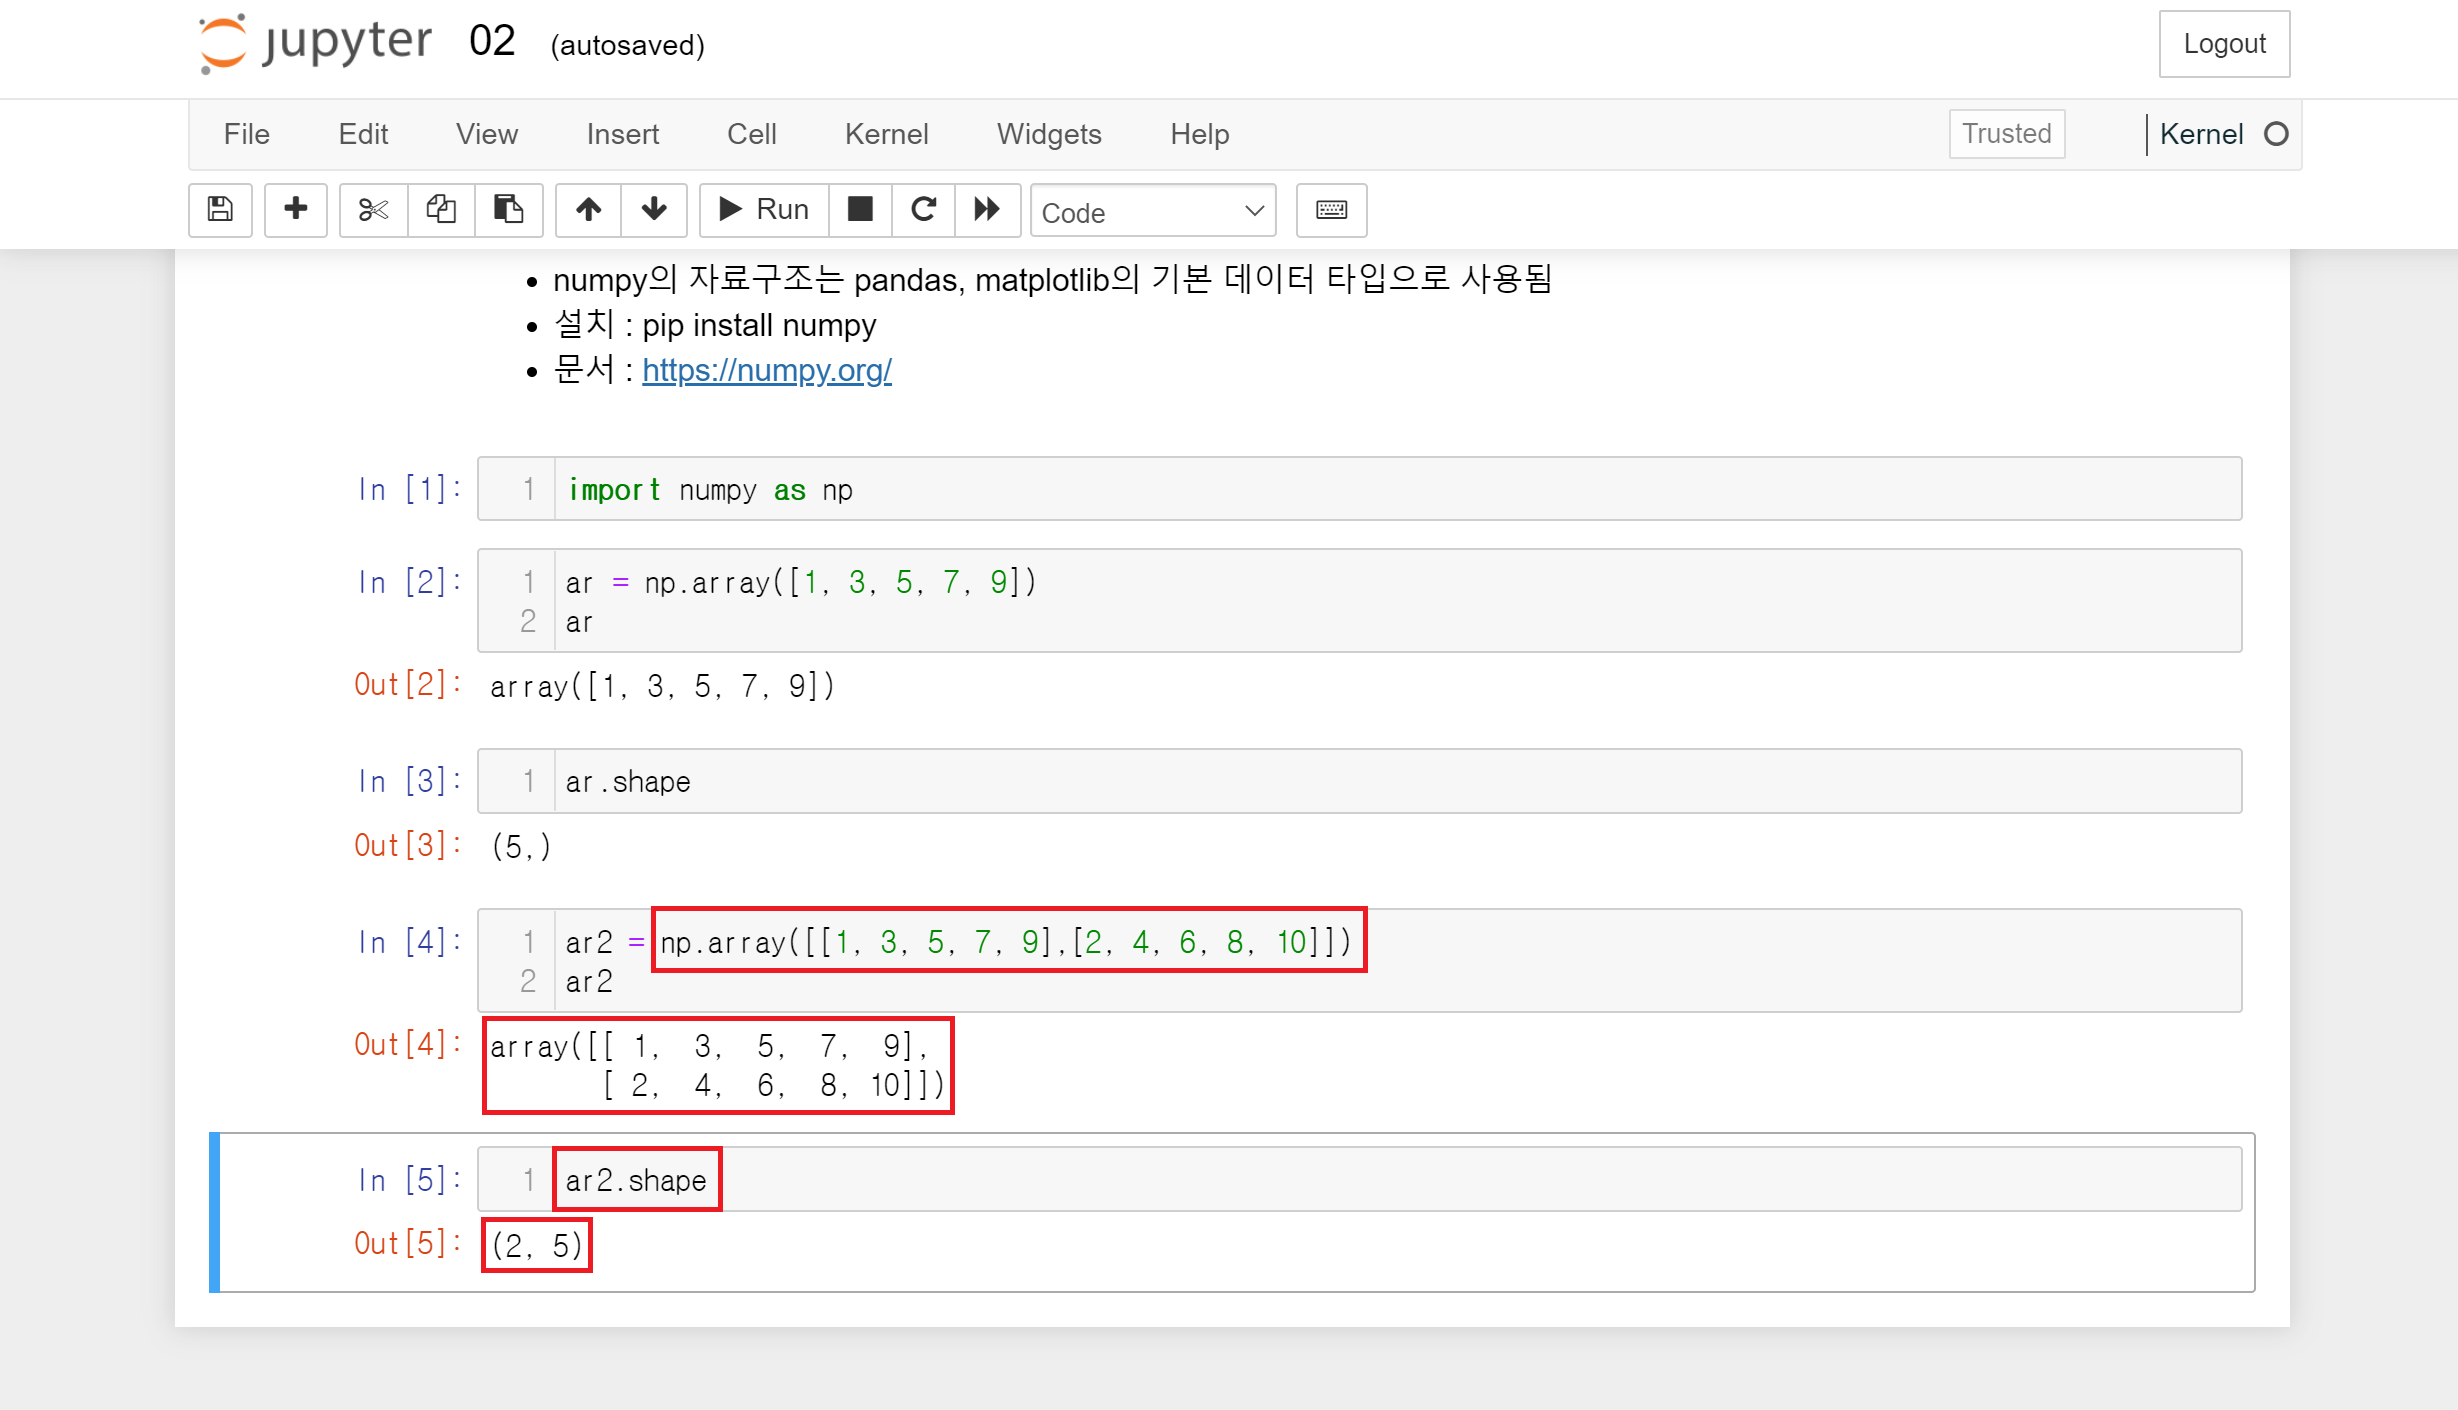Open the numpy.org documentation link

[x=766, y=370]
